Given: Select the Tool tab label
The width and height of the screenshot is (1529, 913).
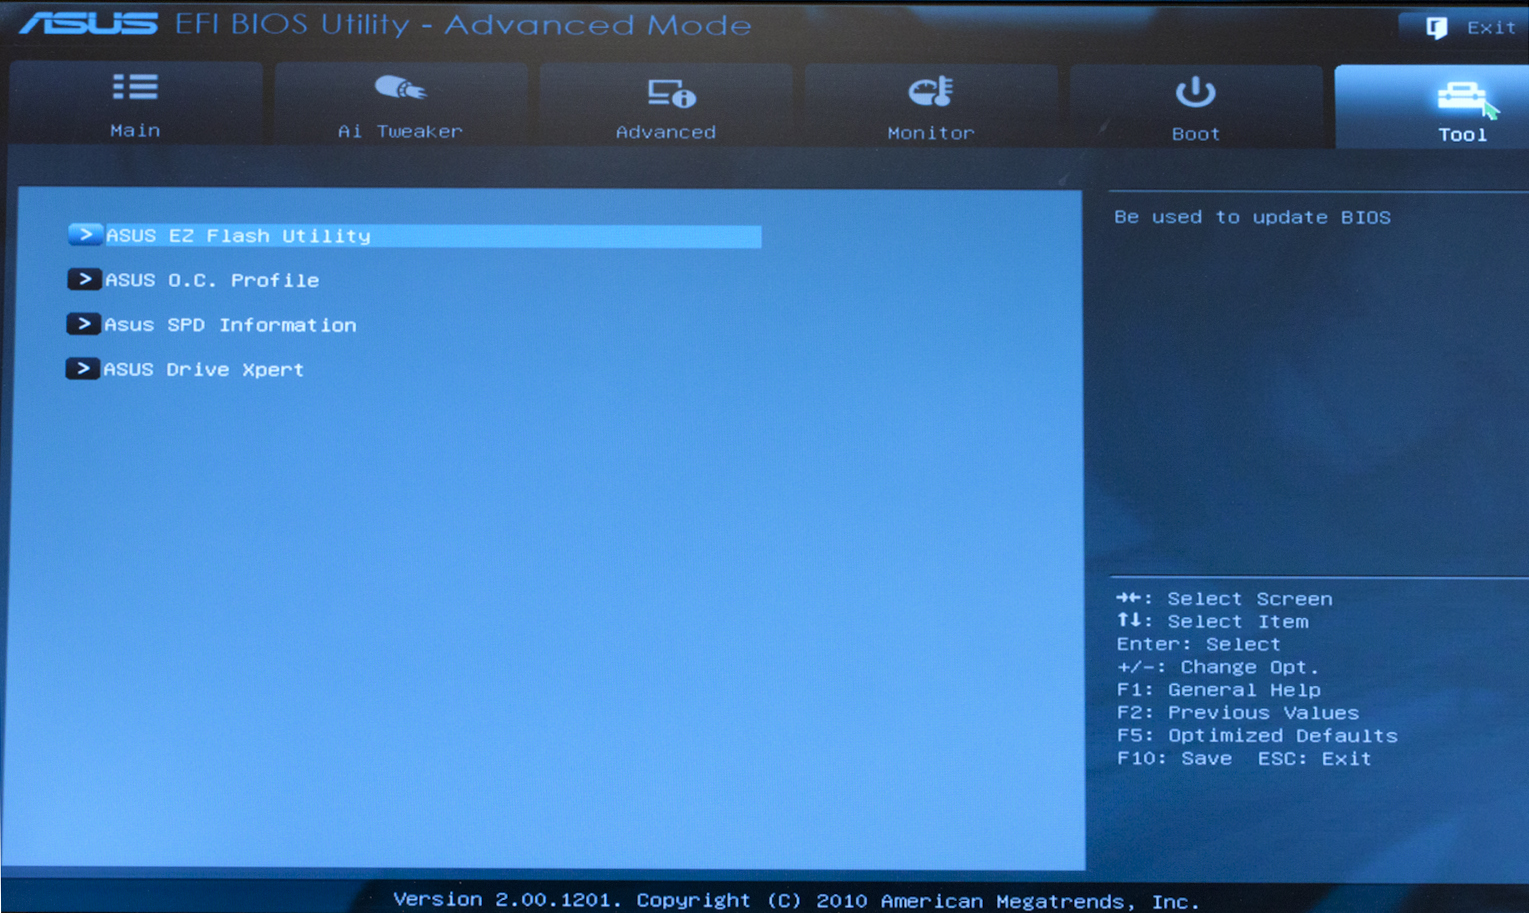Looking at the screenshot, I should (x=1462, y=135).
